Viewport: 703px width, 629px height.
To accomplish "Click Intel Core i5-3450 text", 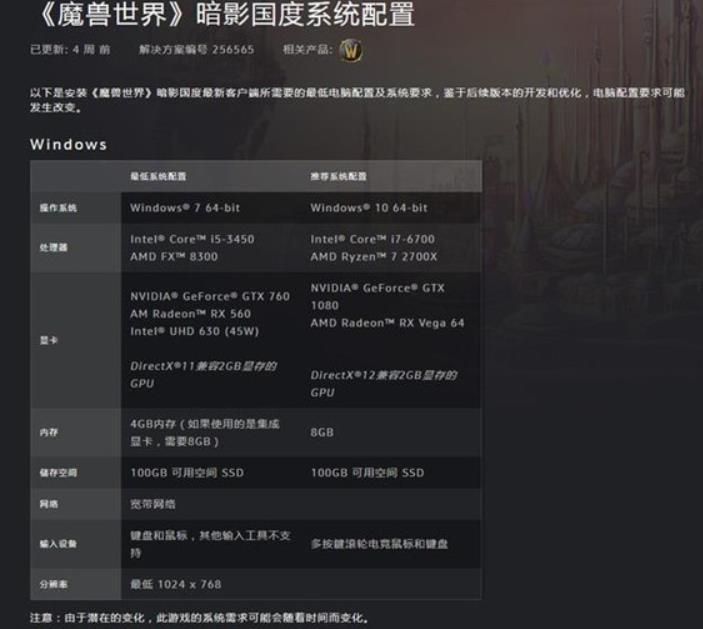I will 192,239.
